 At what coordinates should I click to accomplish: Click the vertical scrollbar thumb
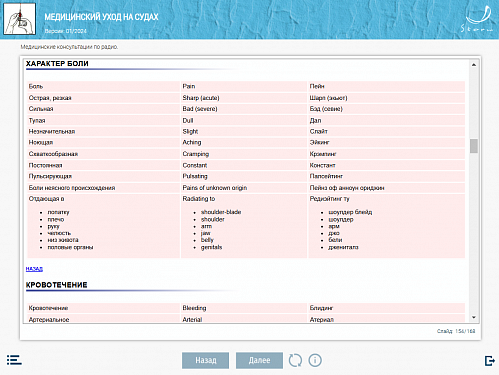[474, 146]
